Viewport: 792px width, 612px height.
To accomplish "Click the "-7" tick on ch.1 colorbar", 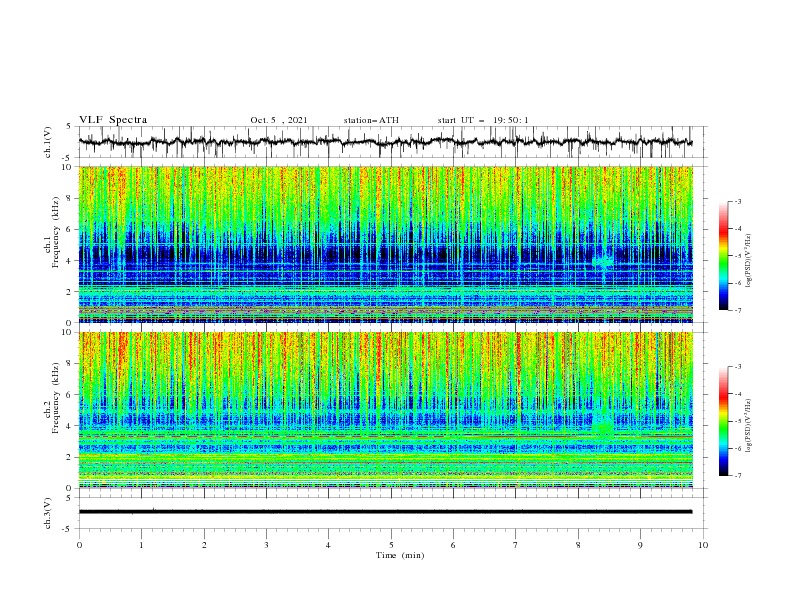I will pyautogui.click(x=737, y=310).
